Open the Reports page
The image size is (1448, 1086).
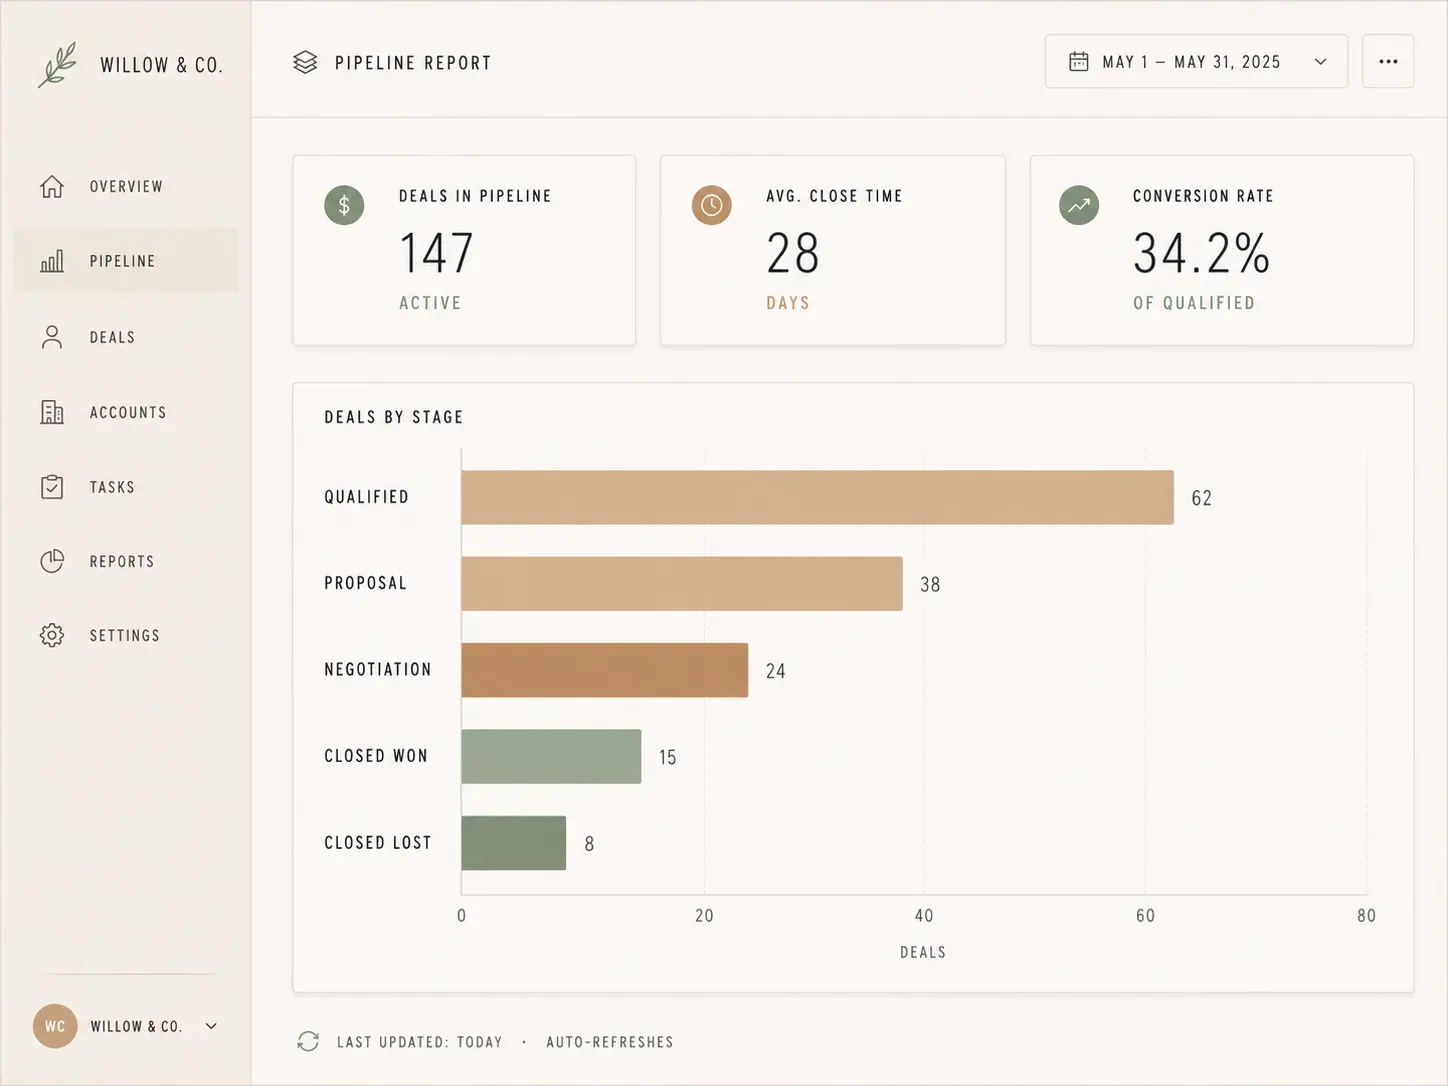pyautogui.click(x=126, y=561)
